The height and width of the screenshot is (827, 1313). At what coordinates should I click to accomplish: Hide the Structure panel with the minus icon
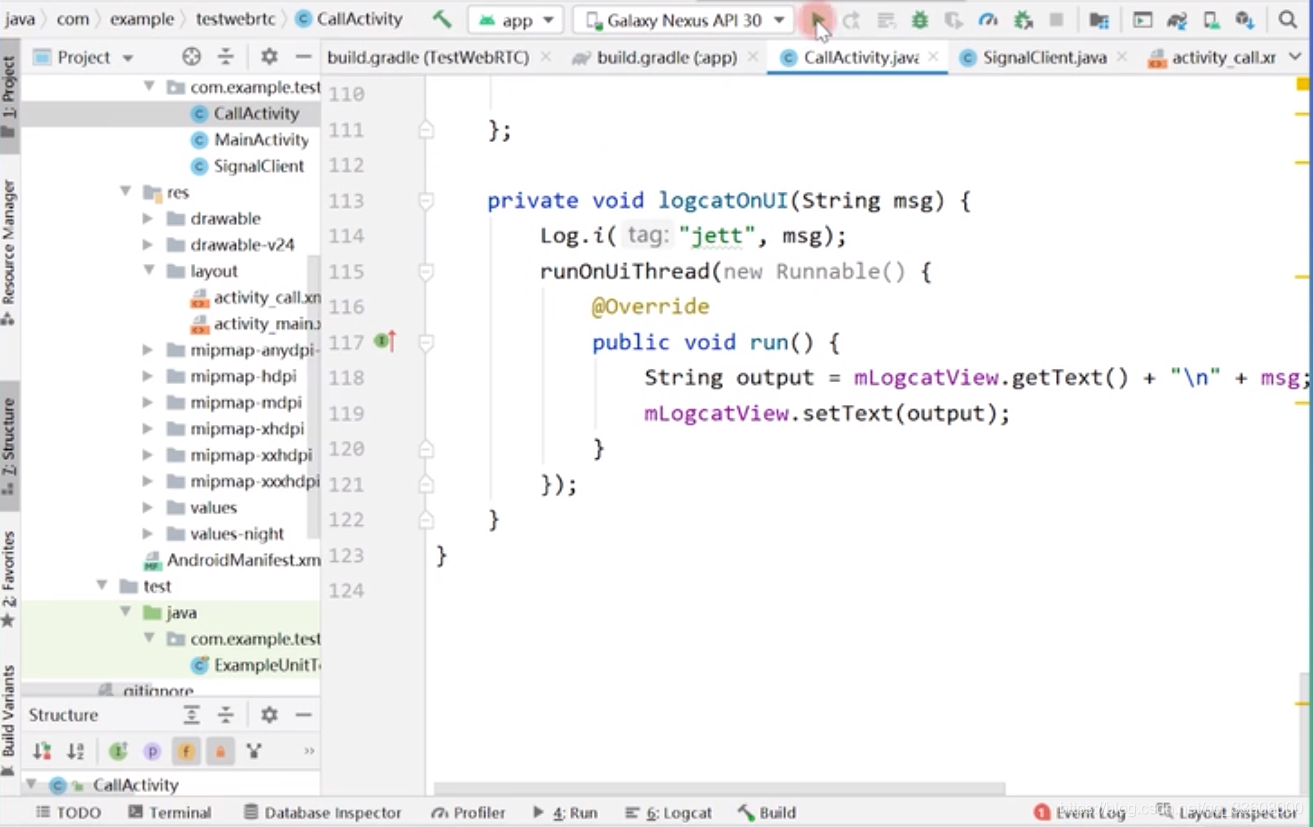click(x=303, y=715)
